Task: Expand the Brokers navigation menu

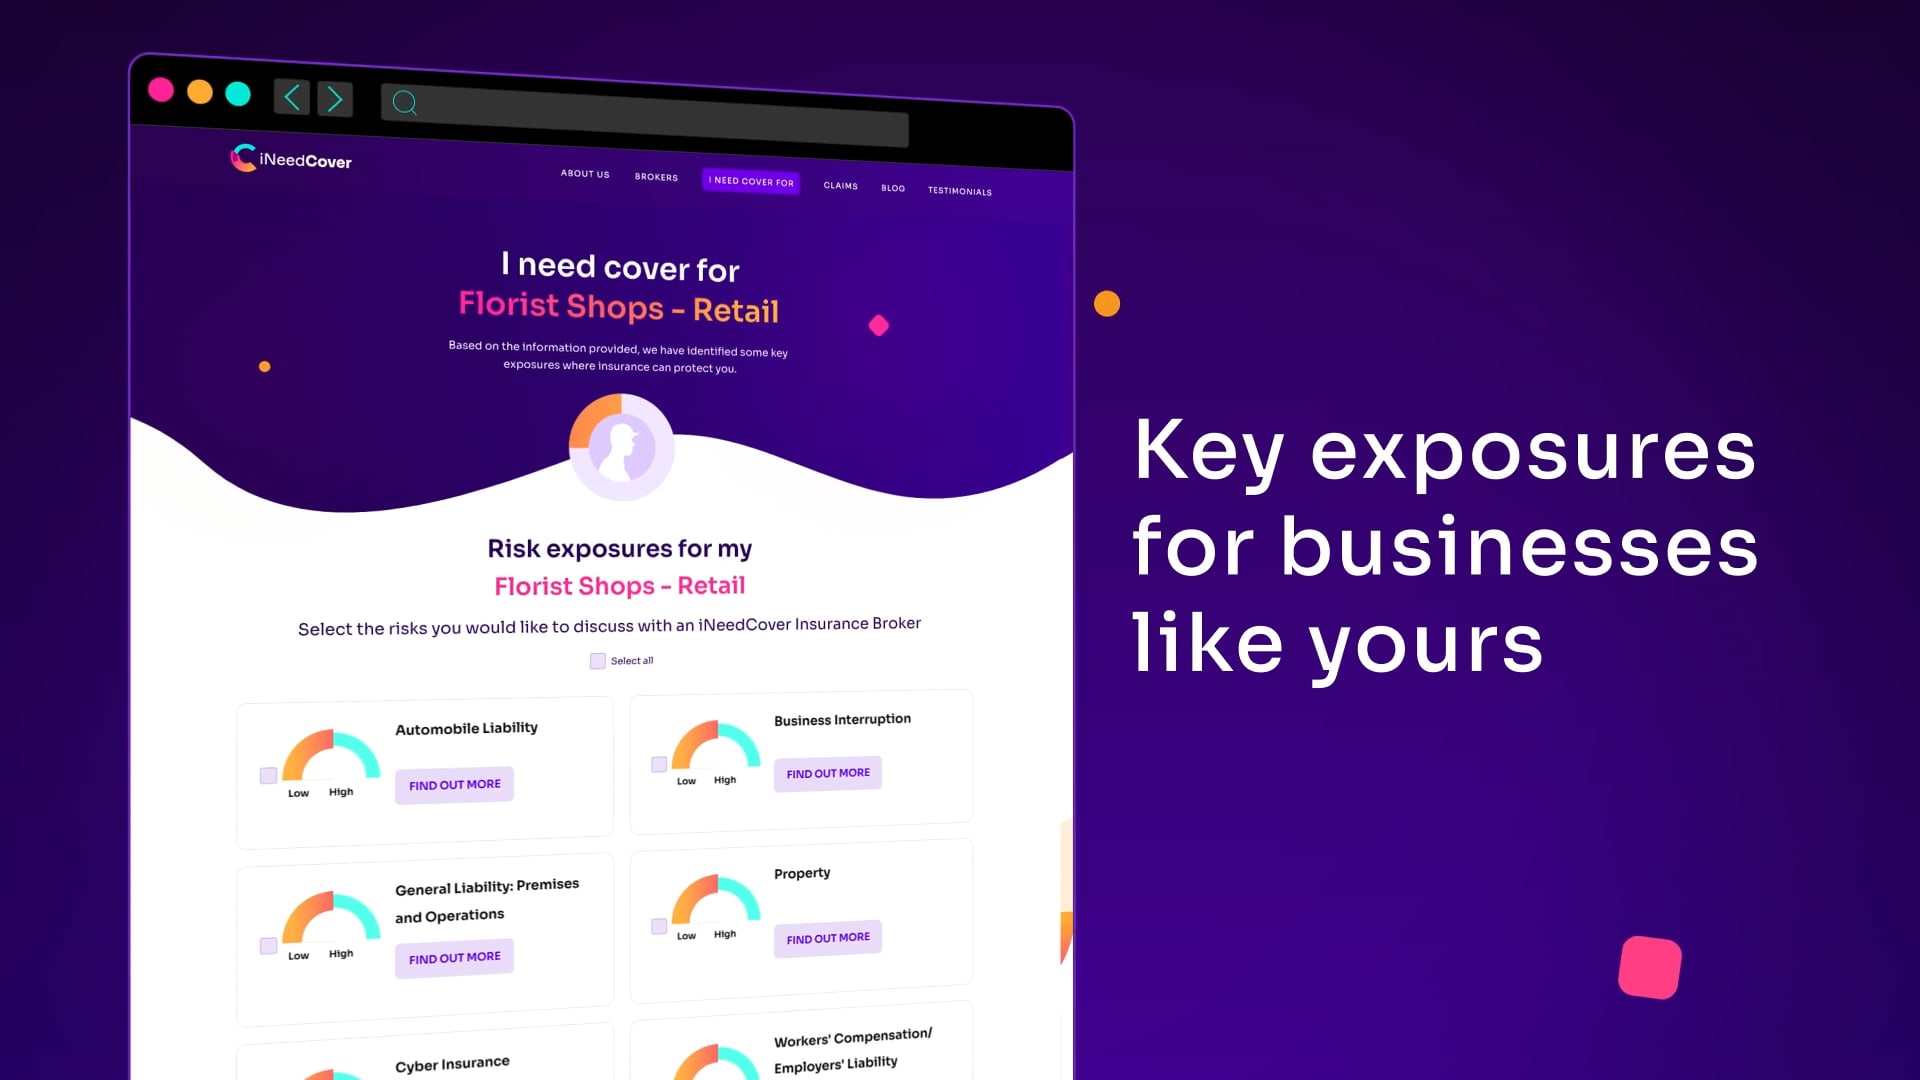Action: pos(657,175)
